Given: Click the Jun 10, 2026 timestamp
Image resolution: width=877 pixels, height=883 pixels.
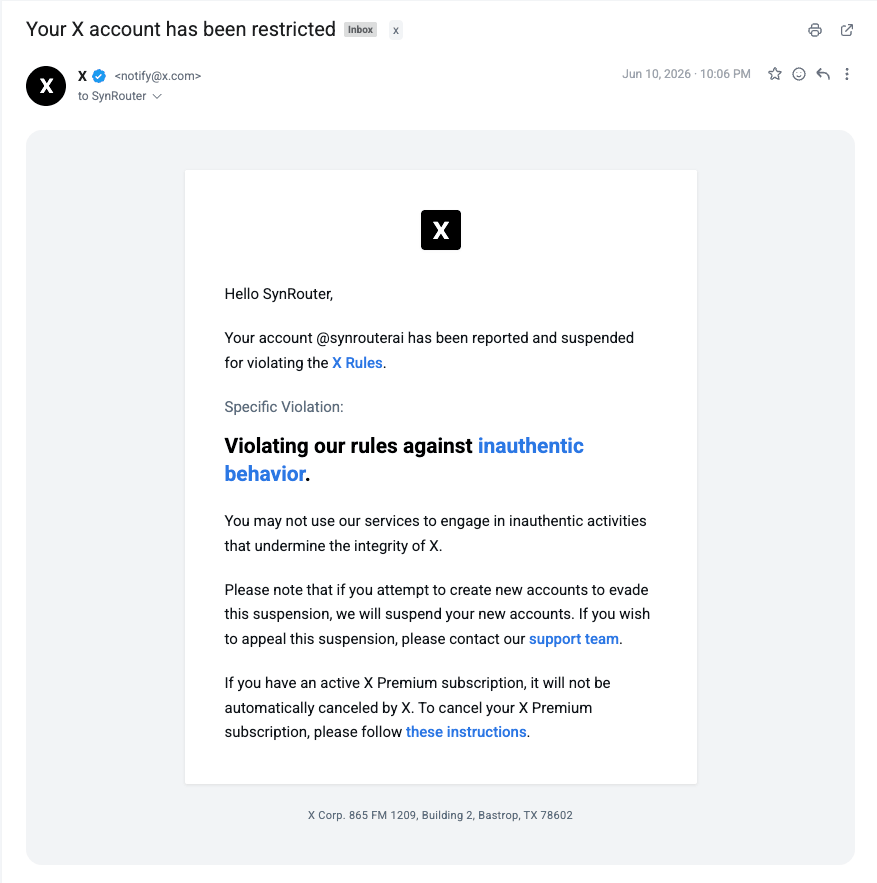Looking at the screenshot, I should (686, 74).
